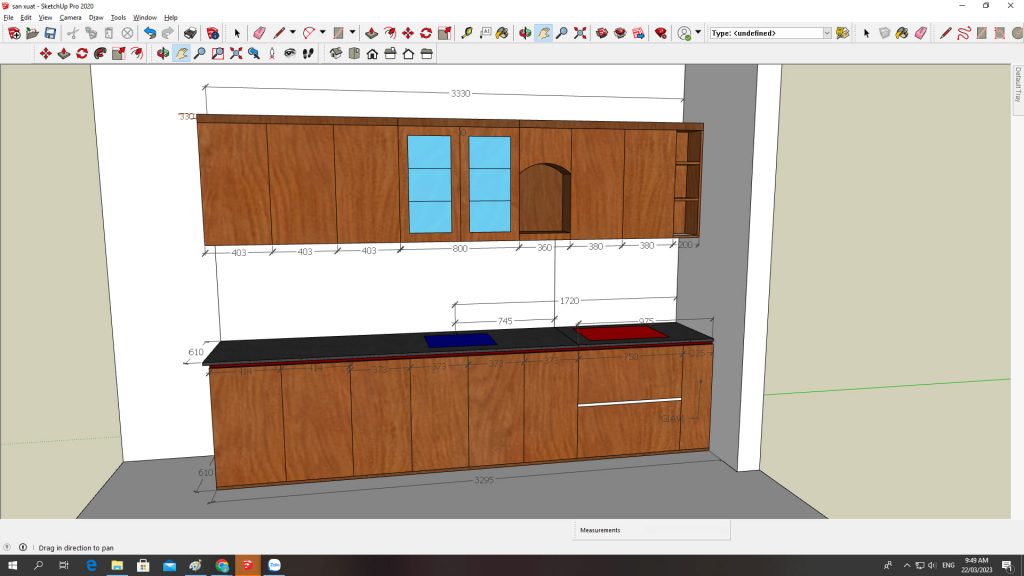
Task: Click the Paste clipboard icon
Action: [x=109, y=33]
